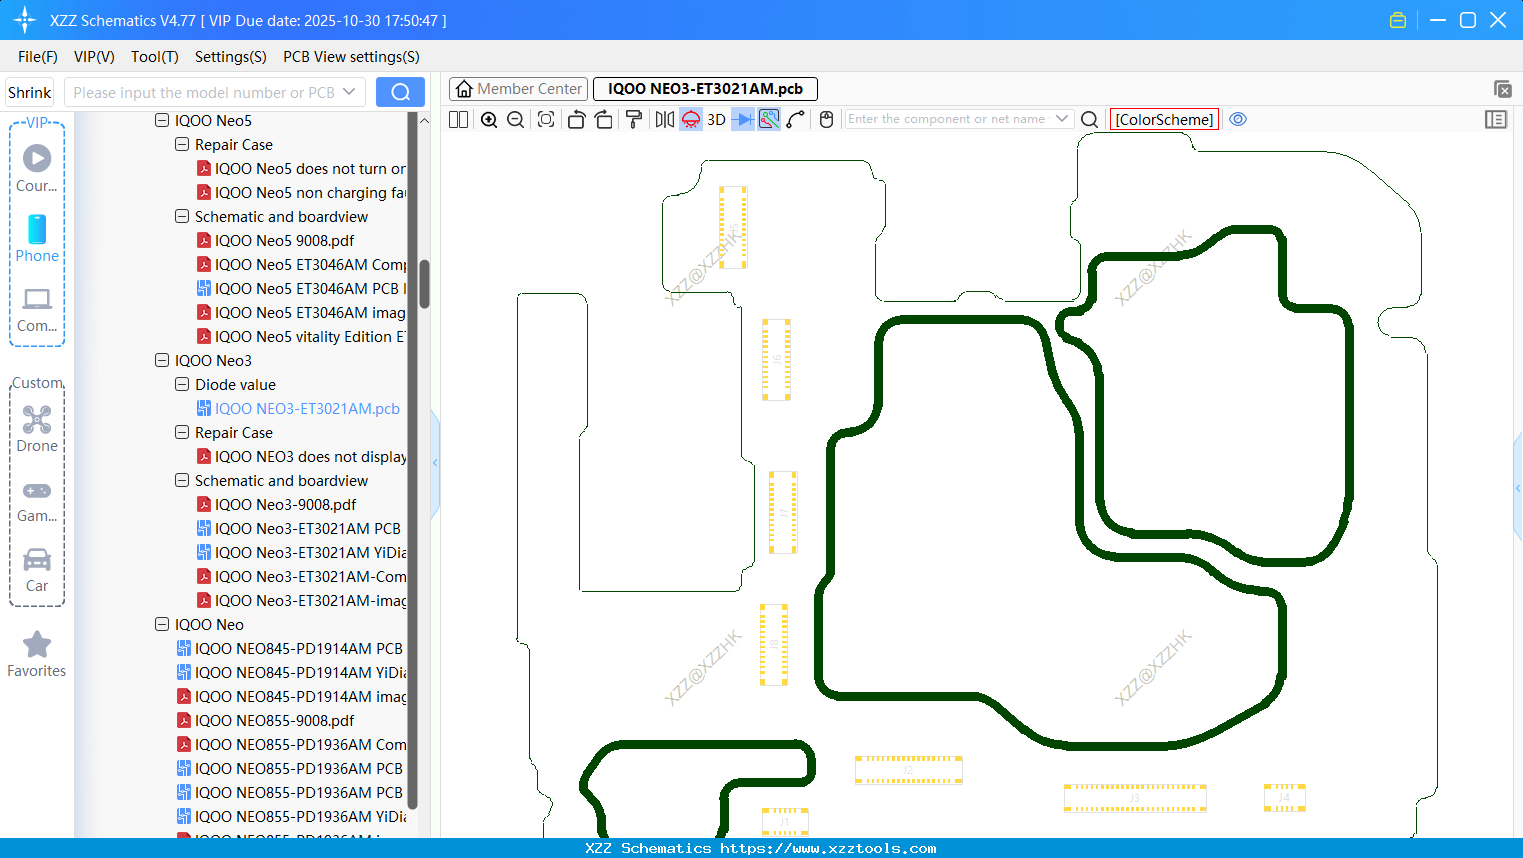This screenshot has width=1523, height=858.
Task: Open IQOO NEO855-9008.pdf file
Action: pyautogui.click(x=274, y=721)
